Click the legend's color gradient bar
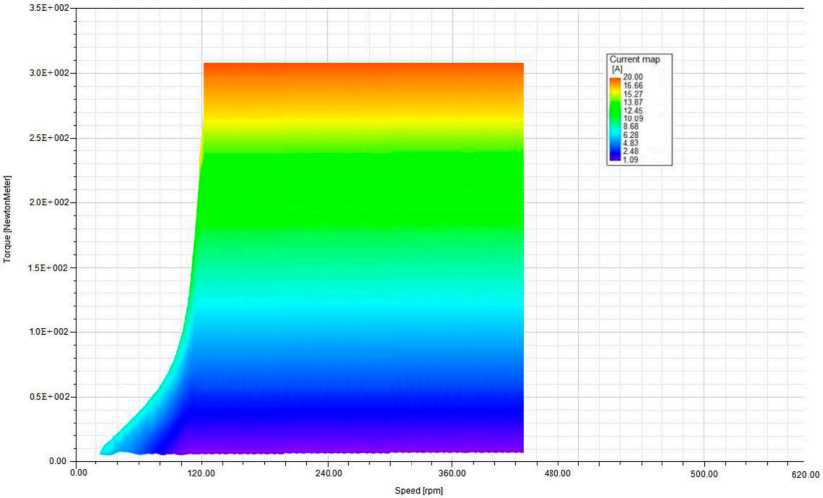This screenshot has width=823, height=498. tap(615, 118)
